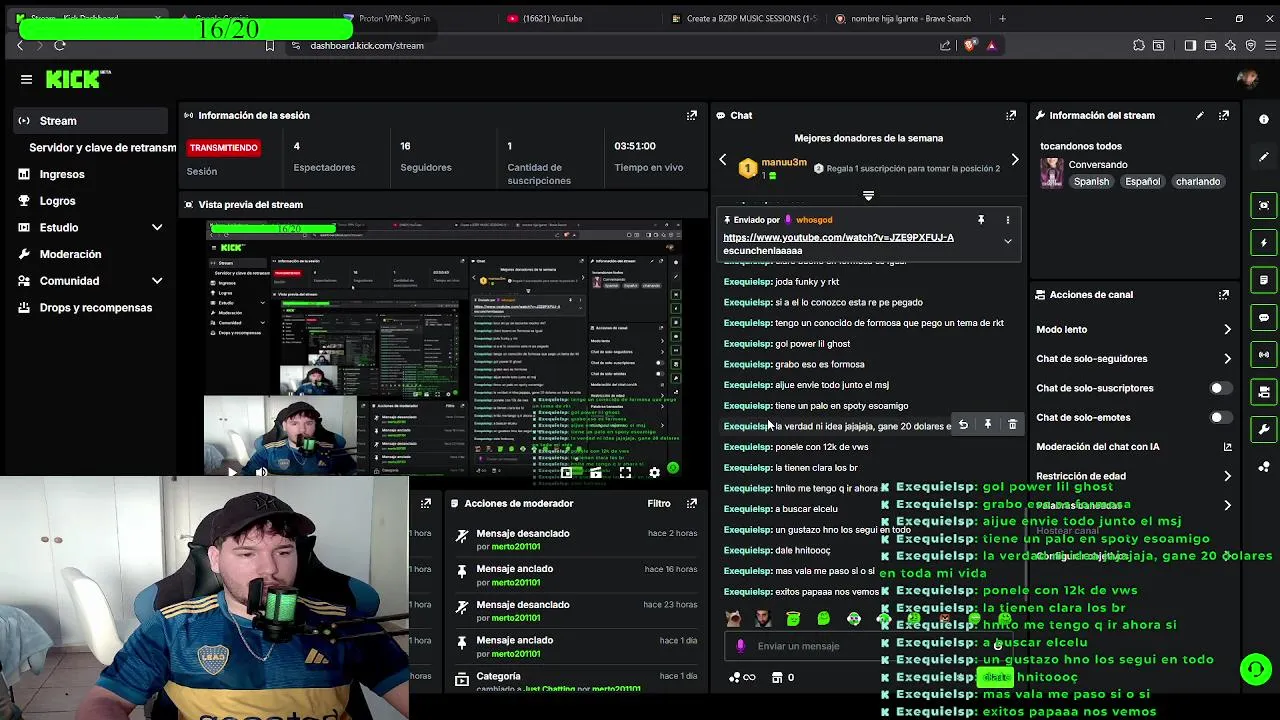1280x720 pixels.
Task: Toggle the notes panel in right rail
Action: (x=1264, y=280)
